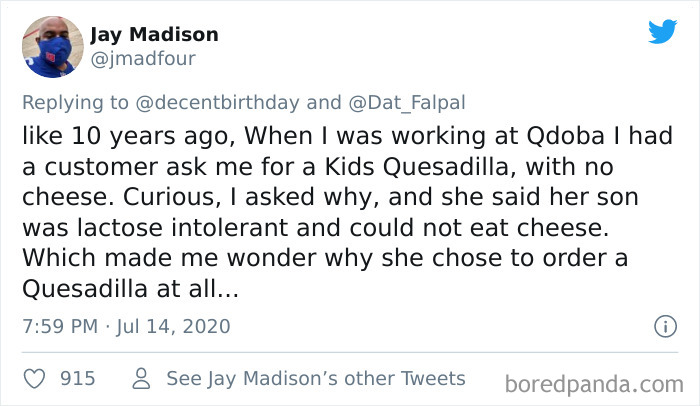The image size is (700, 406).
Task: Like the tweet with the heart icon
Action: (x=35, y=379)
